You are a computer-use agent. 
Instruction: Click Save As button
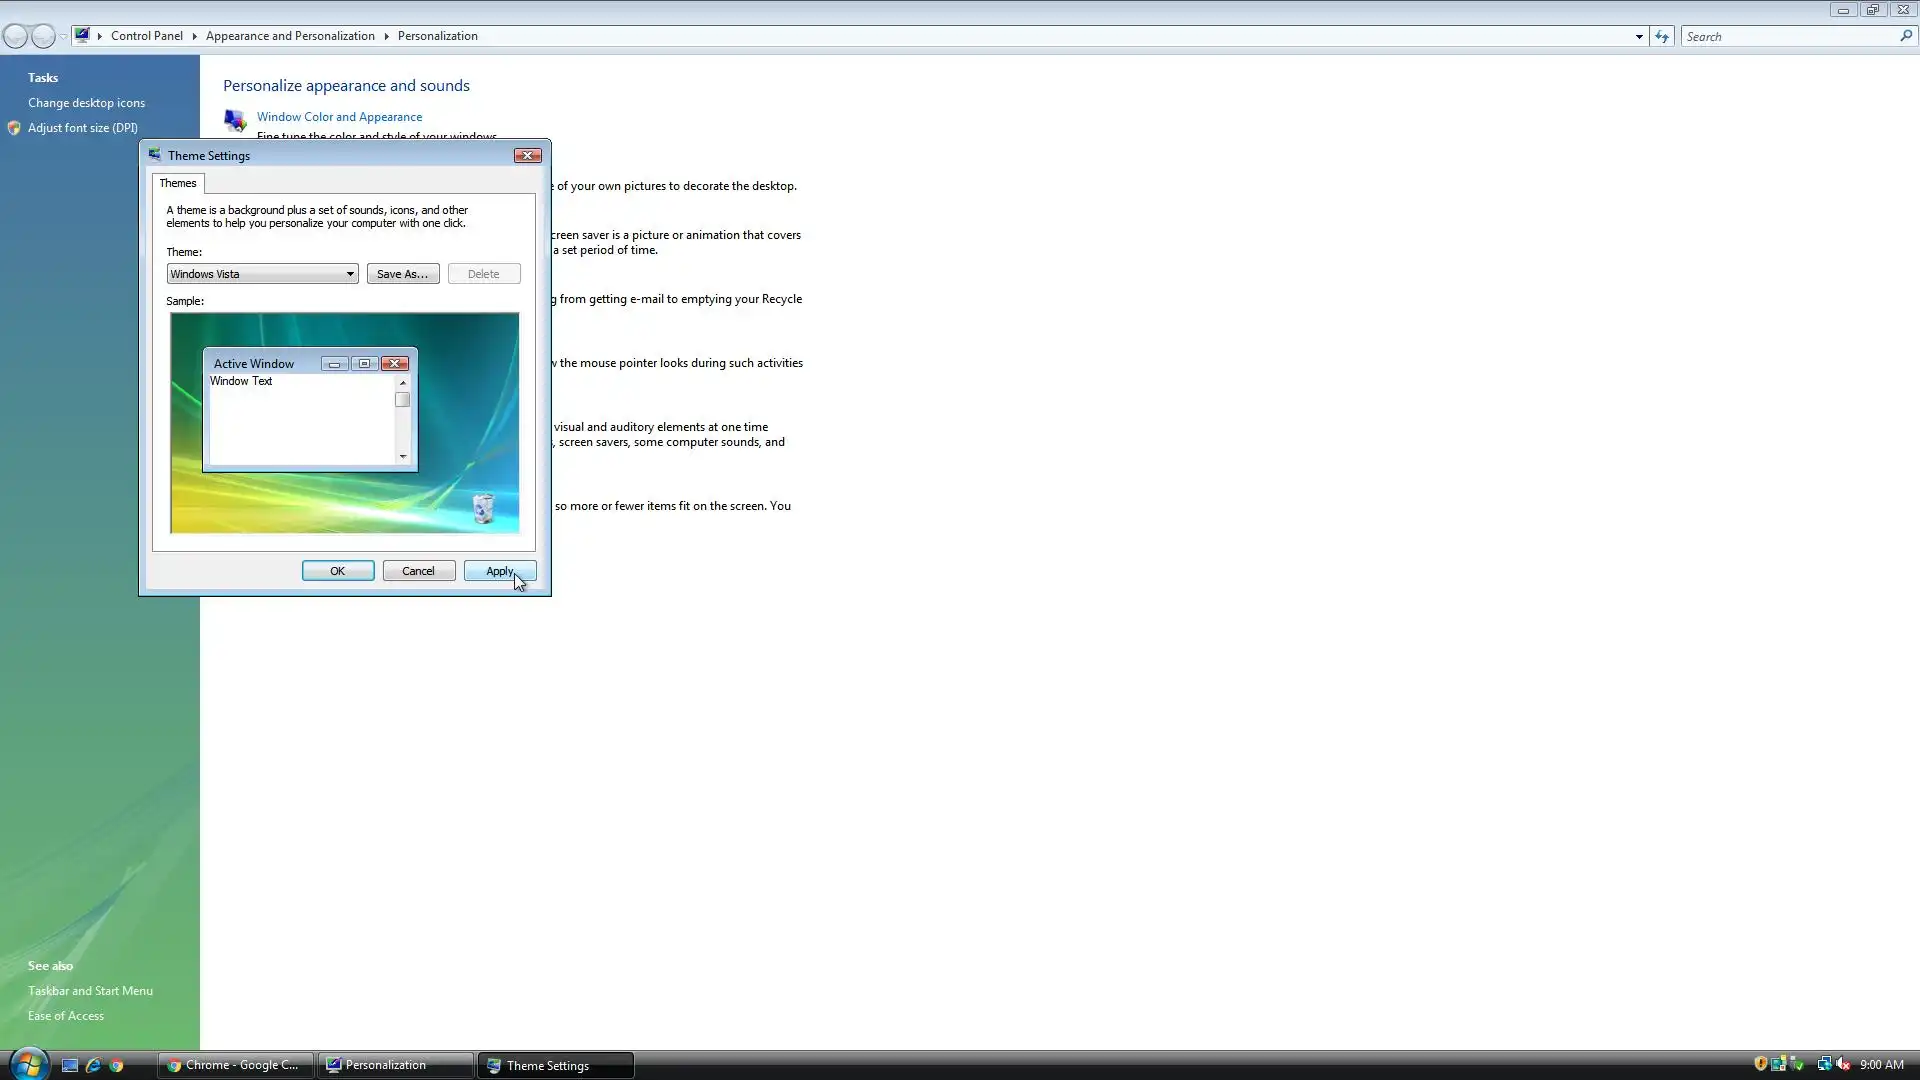(x=402, y=274)
